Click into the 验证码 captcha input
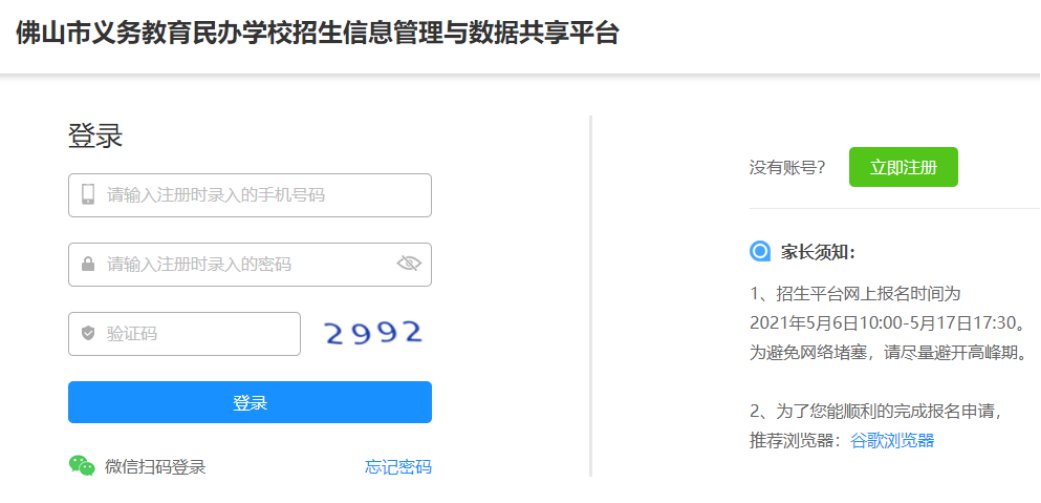Image resolution: width=1041 pixels, height=503 pixels. [x=195, y=334]
